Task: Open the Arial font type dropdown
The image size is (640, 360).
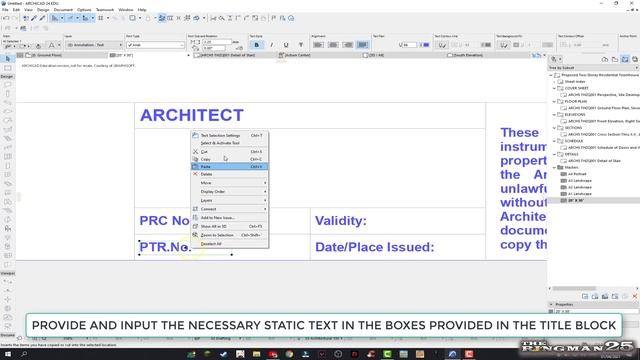Action: point(155,45)
